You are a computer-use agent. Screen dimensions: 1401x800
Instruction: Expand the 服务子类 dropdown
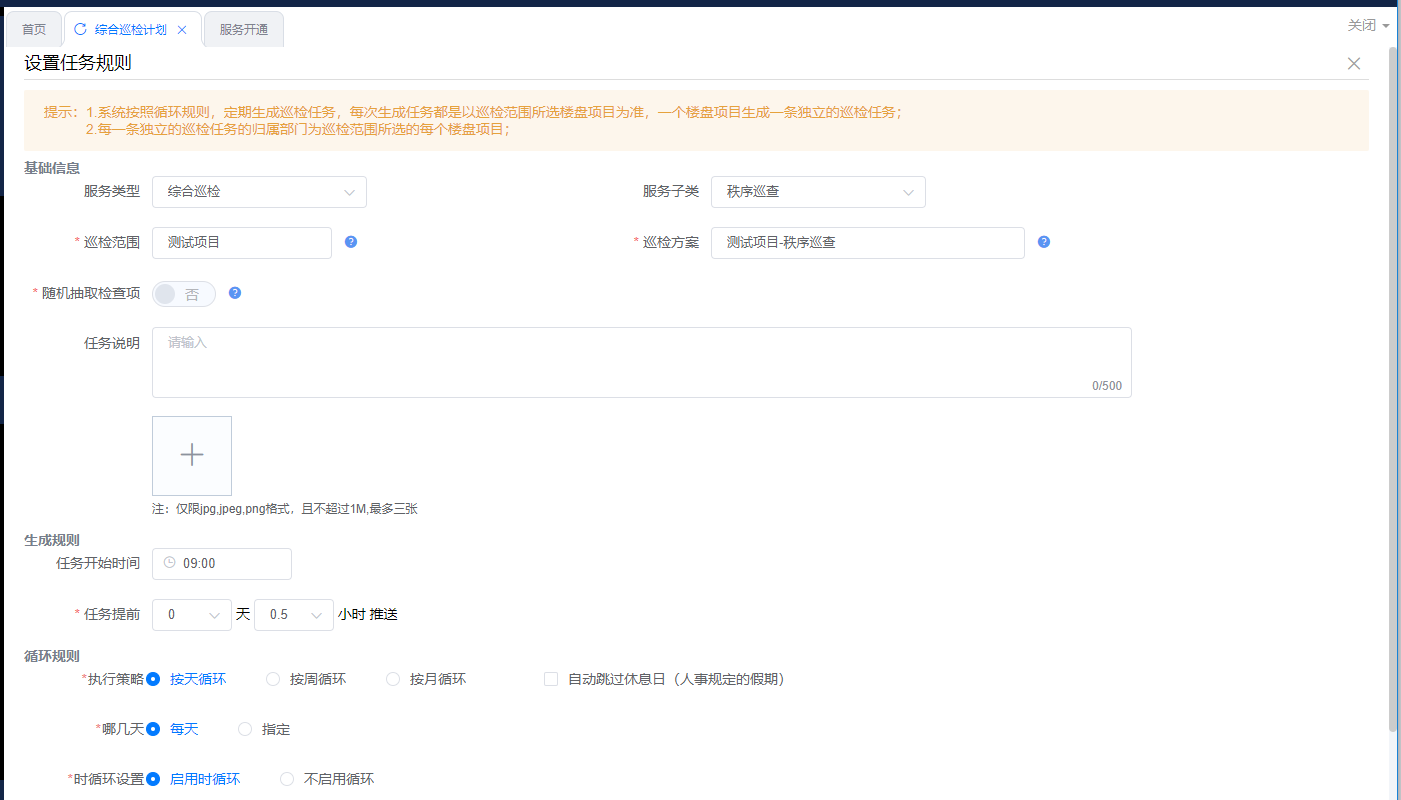(818, 191)
